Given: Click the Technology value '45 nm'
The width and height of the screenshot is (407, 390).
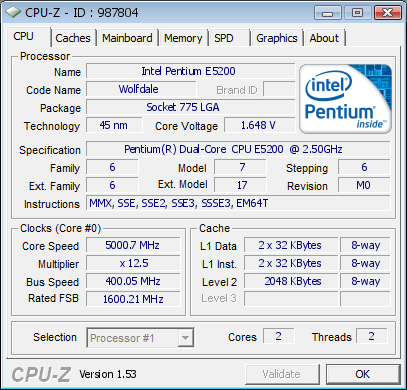Looking at the screenshot, I should [114, 125].
